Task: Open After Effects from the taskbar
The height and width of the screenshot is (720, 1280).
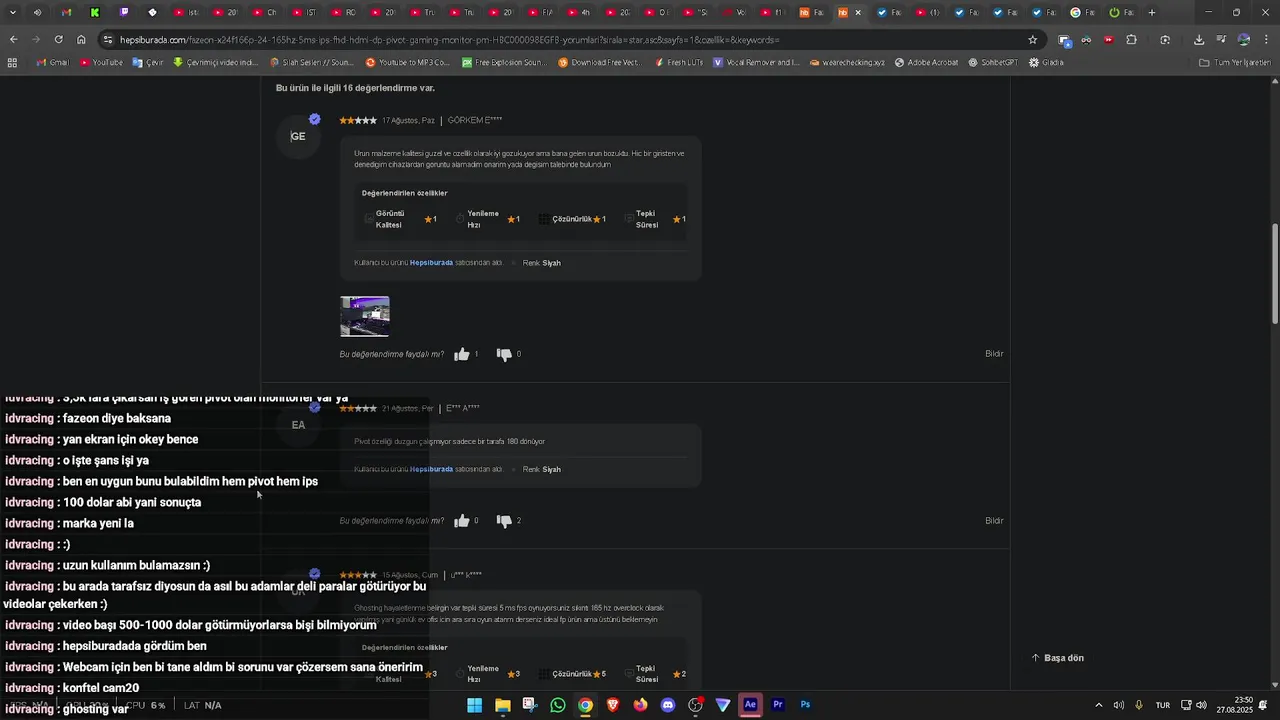Action: [x=750, y=705]
